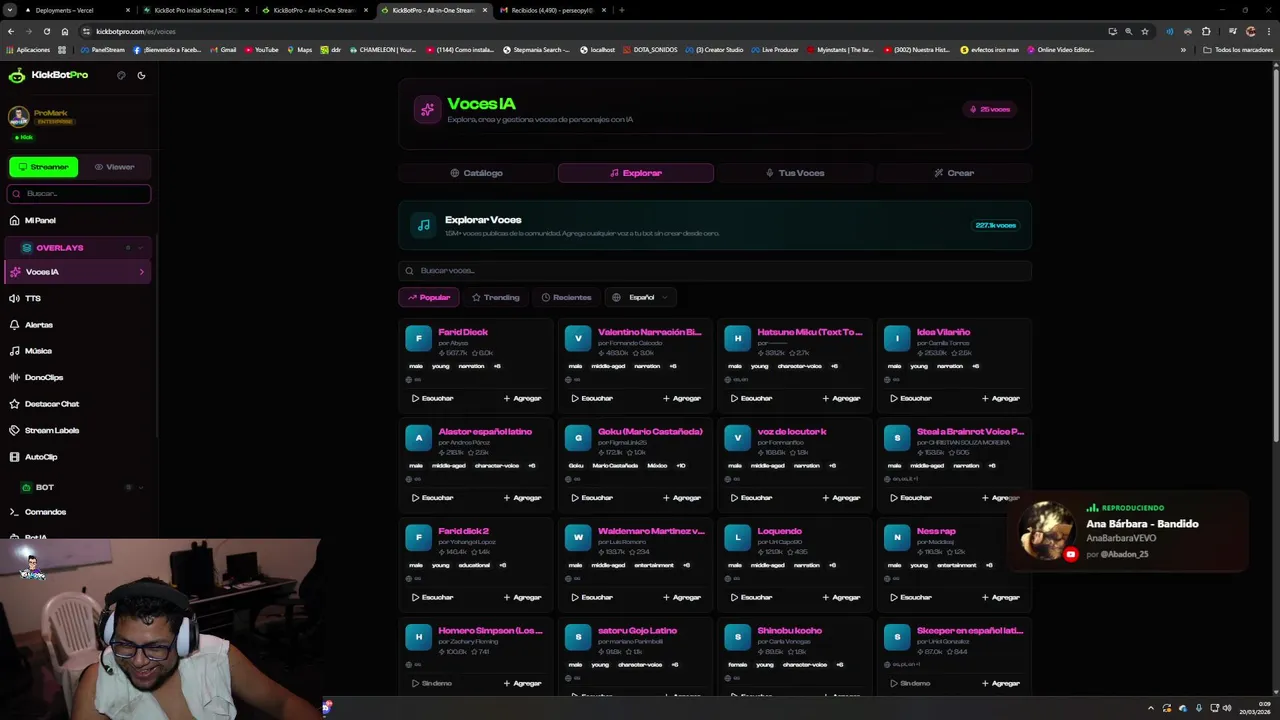Open the Crear tab
The width and height of the screenshot is (1280, 720).
coord(954,173)
